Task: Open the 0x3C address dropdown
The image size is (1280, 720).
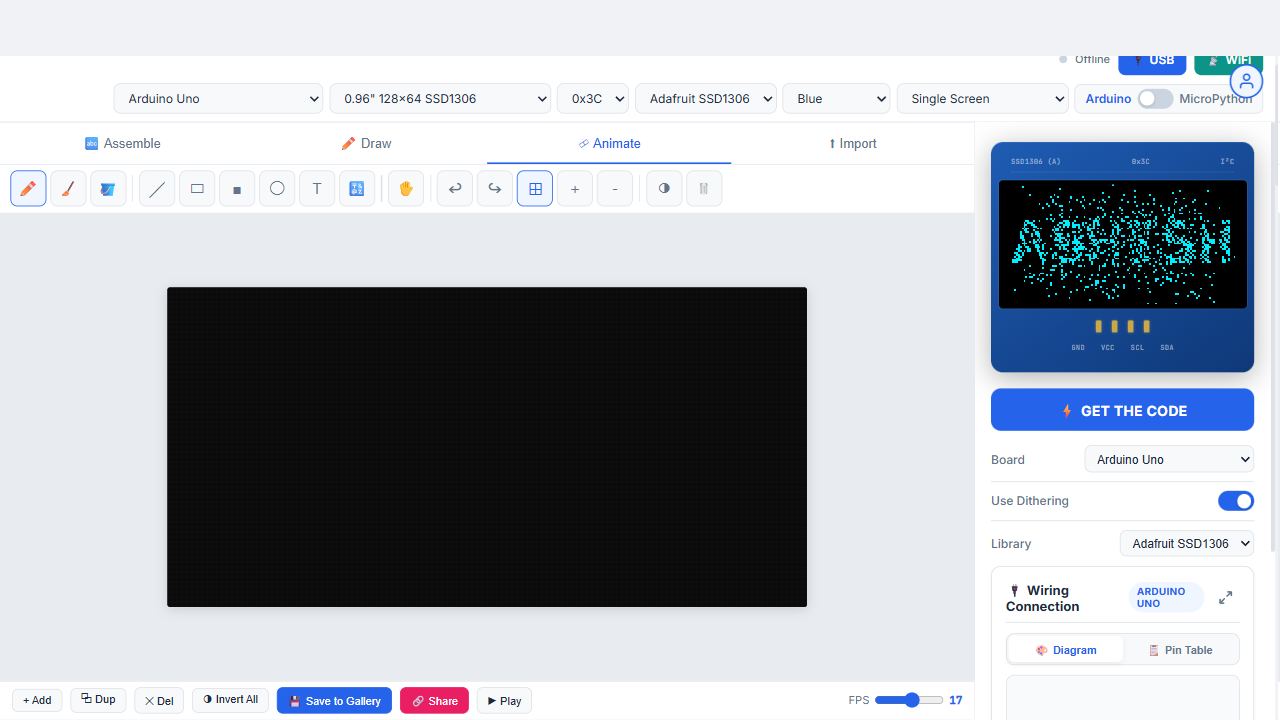Action: coord(593,98)
